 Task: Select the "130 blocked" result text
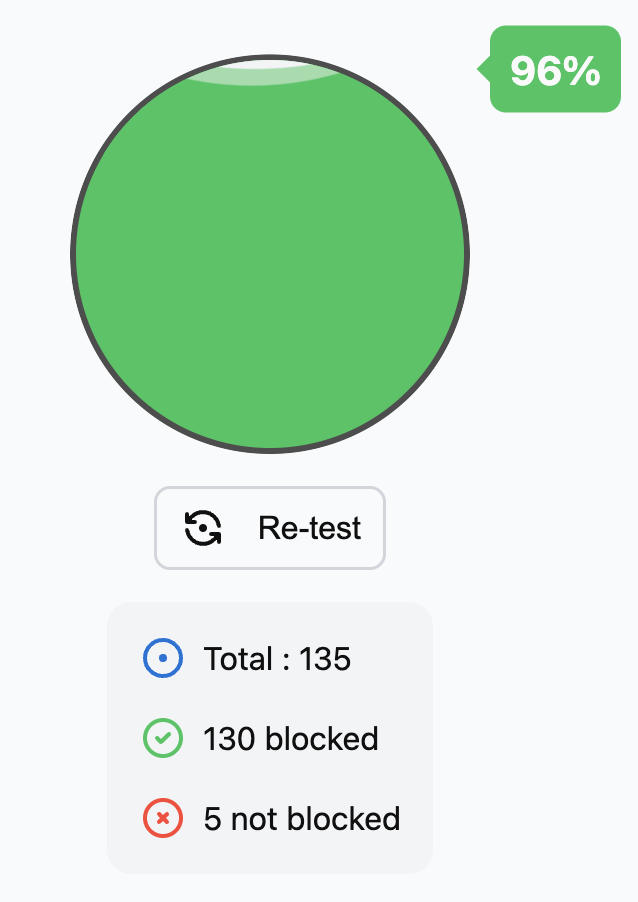(x=291, y=738)
